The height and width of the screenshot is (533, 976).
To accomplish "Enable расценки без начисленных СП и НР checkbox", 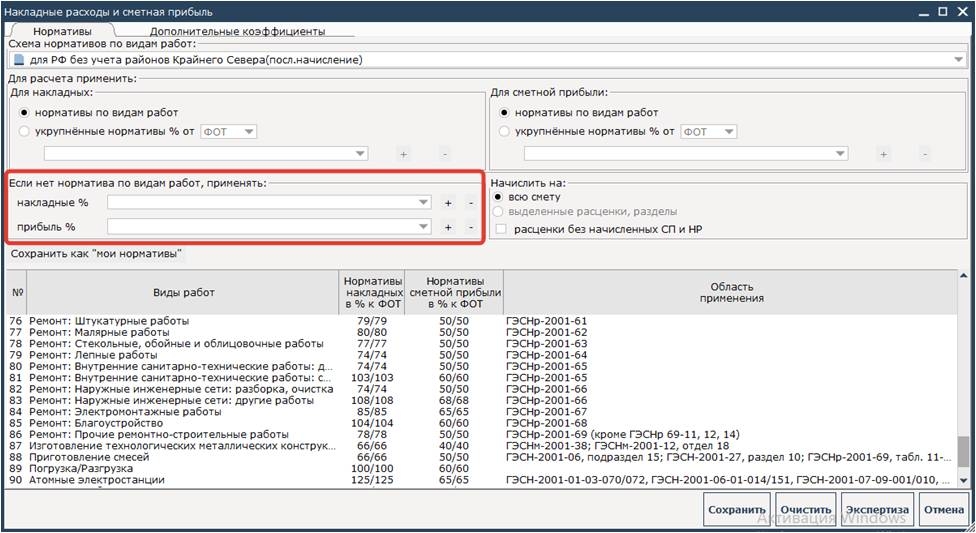I will (x=500, y=229).
